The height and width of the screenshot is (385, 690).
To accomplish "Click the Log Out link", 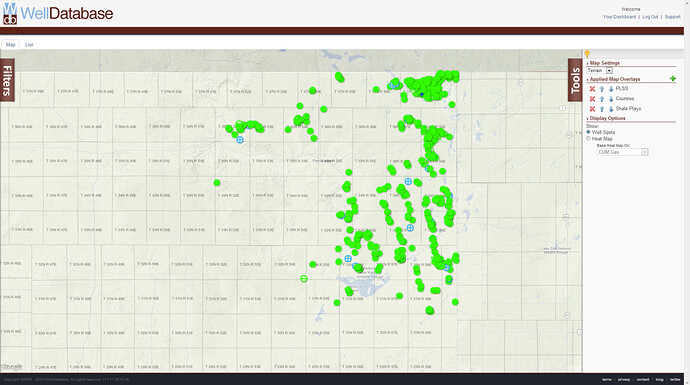I will click(x=650, y=17).
